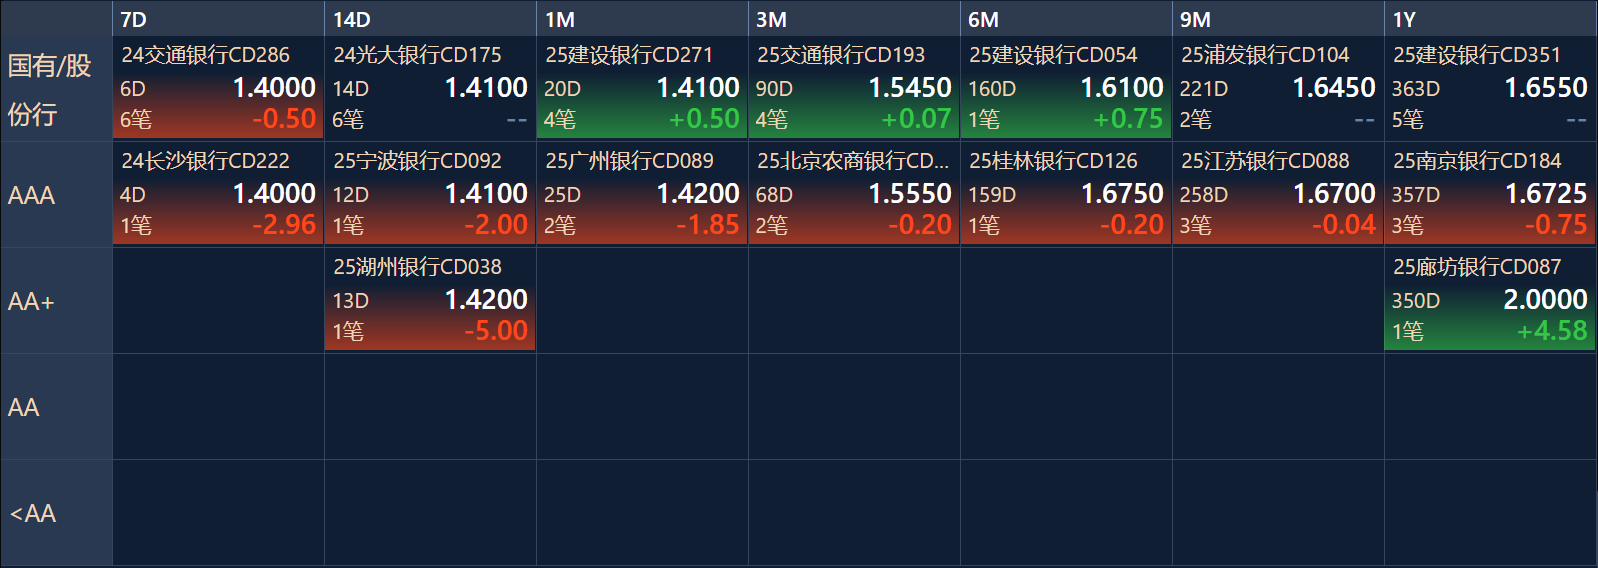Viewport: 1598px width, 568px height.
Task: Click the 14D tenor label under 光大银行
Action: click(351, 89)
